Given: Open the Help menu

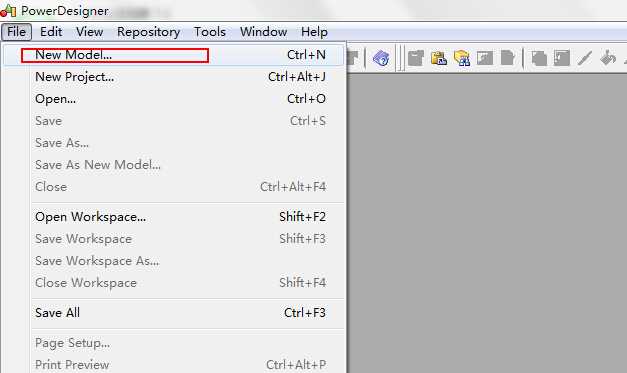Looking at the screenshot, I should coord(314,32).
